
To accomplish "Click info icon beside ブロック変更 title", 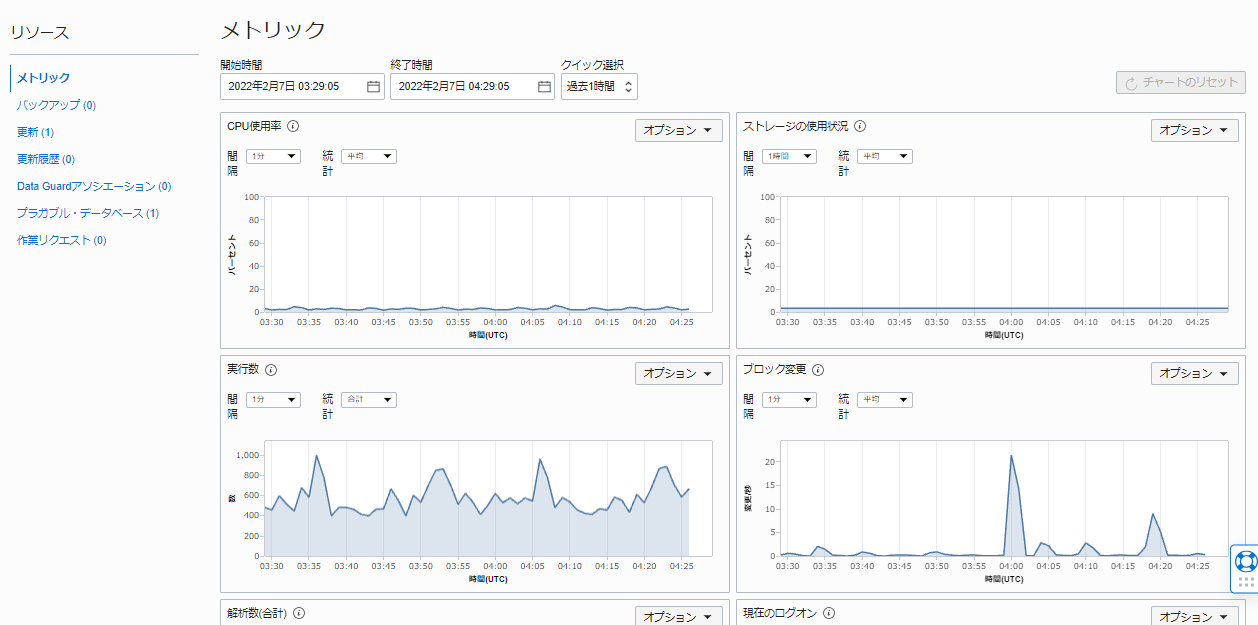I will [x=818, y=369].
